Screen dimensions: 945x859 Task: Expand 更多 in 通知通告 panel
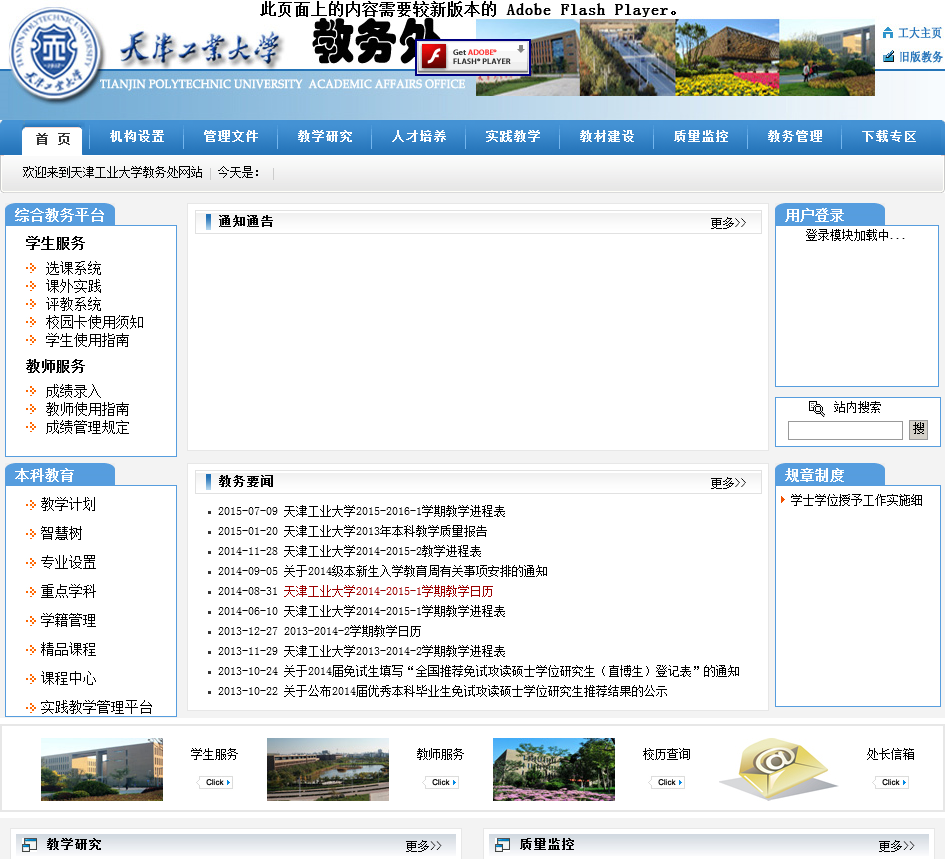point(728,223)
